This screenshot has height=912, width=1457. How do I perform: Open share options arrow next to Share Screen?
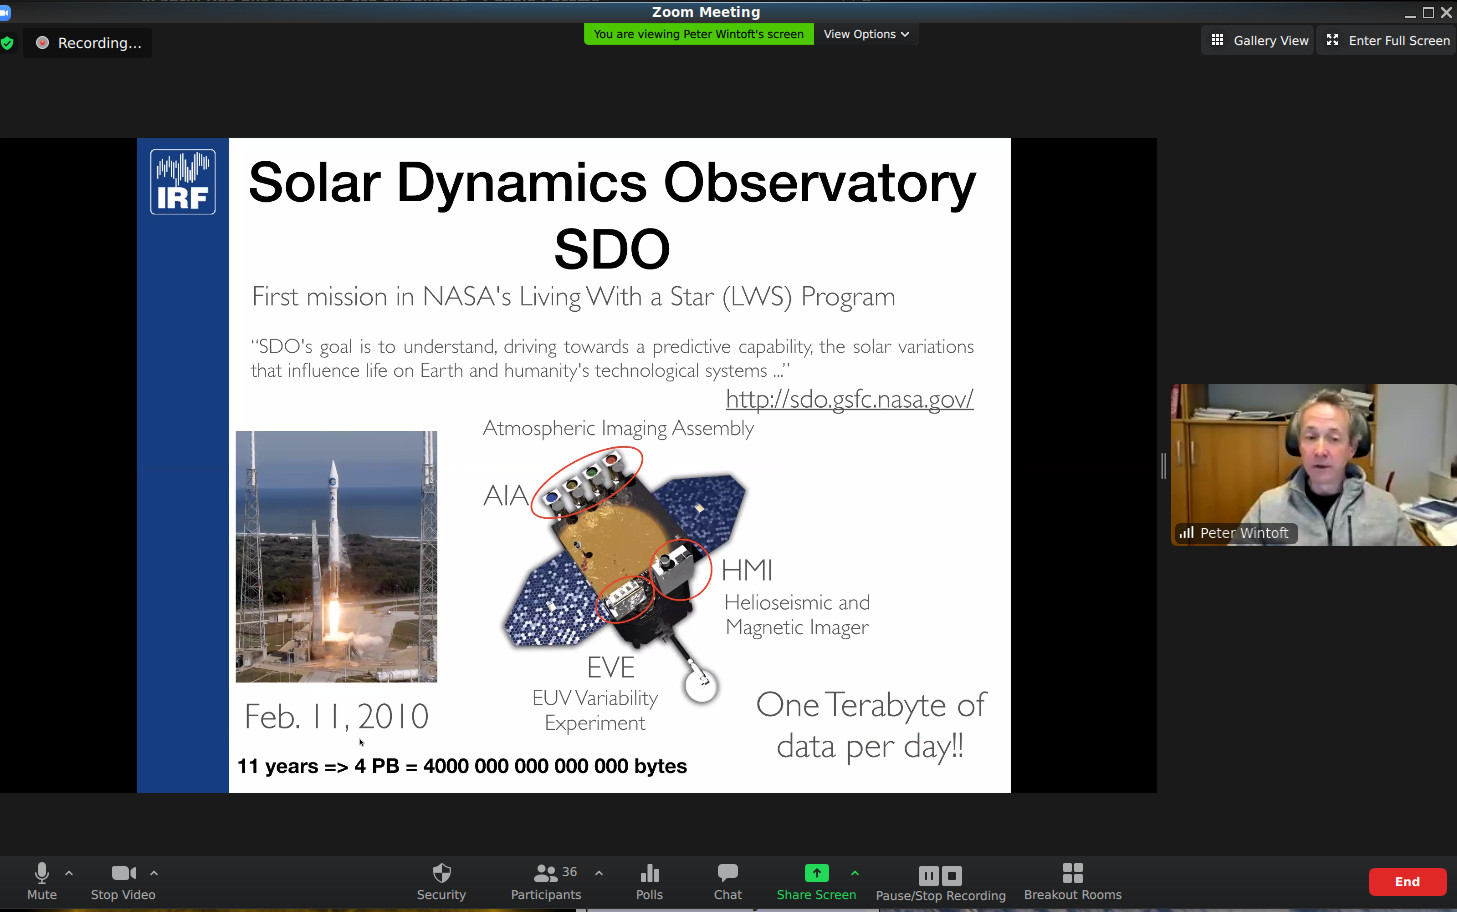[855, 873]
